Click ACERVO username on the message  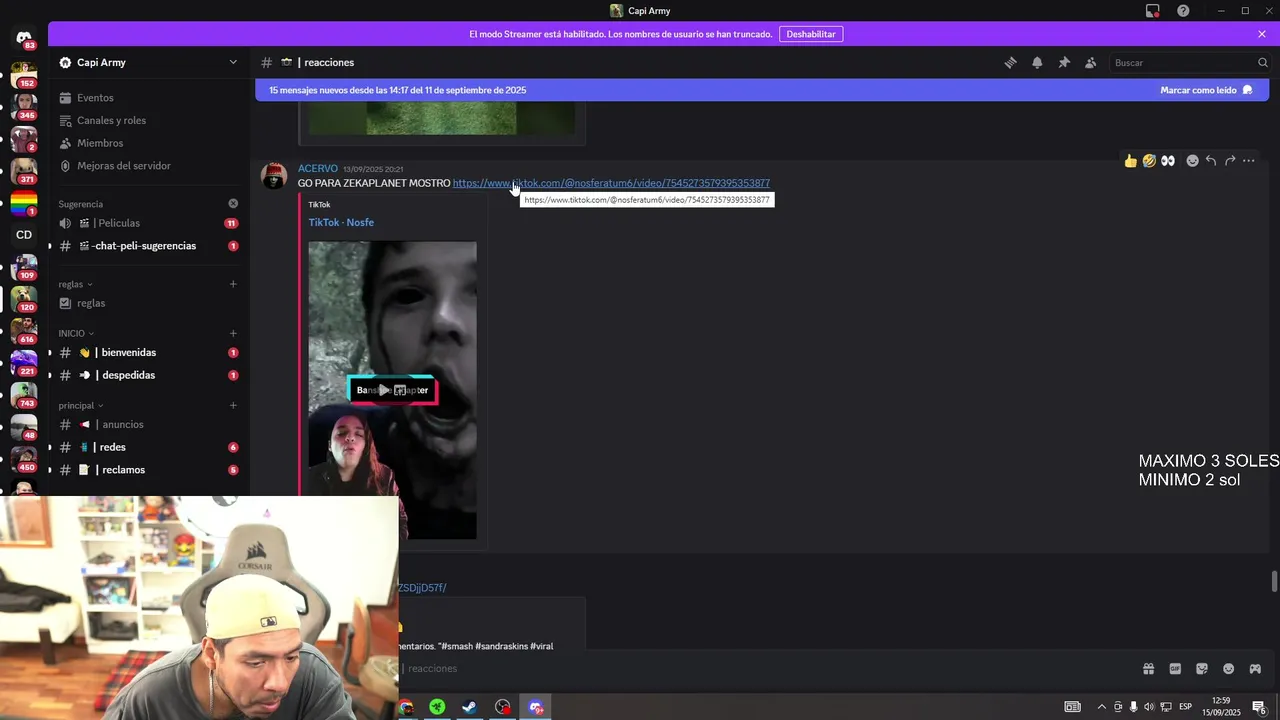(x=318, y=169)
